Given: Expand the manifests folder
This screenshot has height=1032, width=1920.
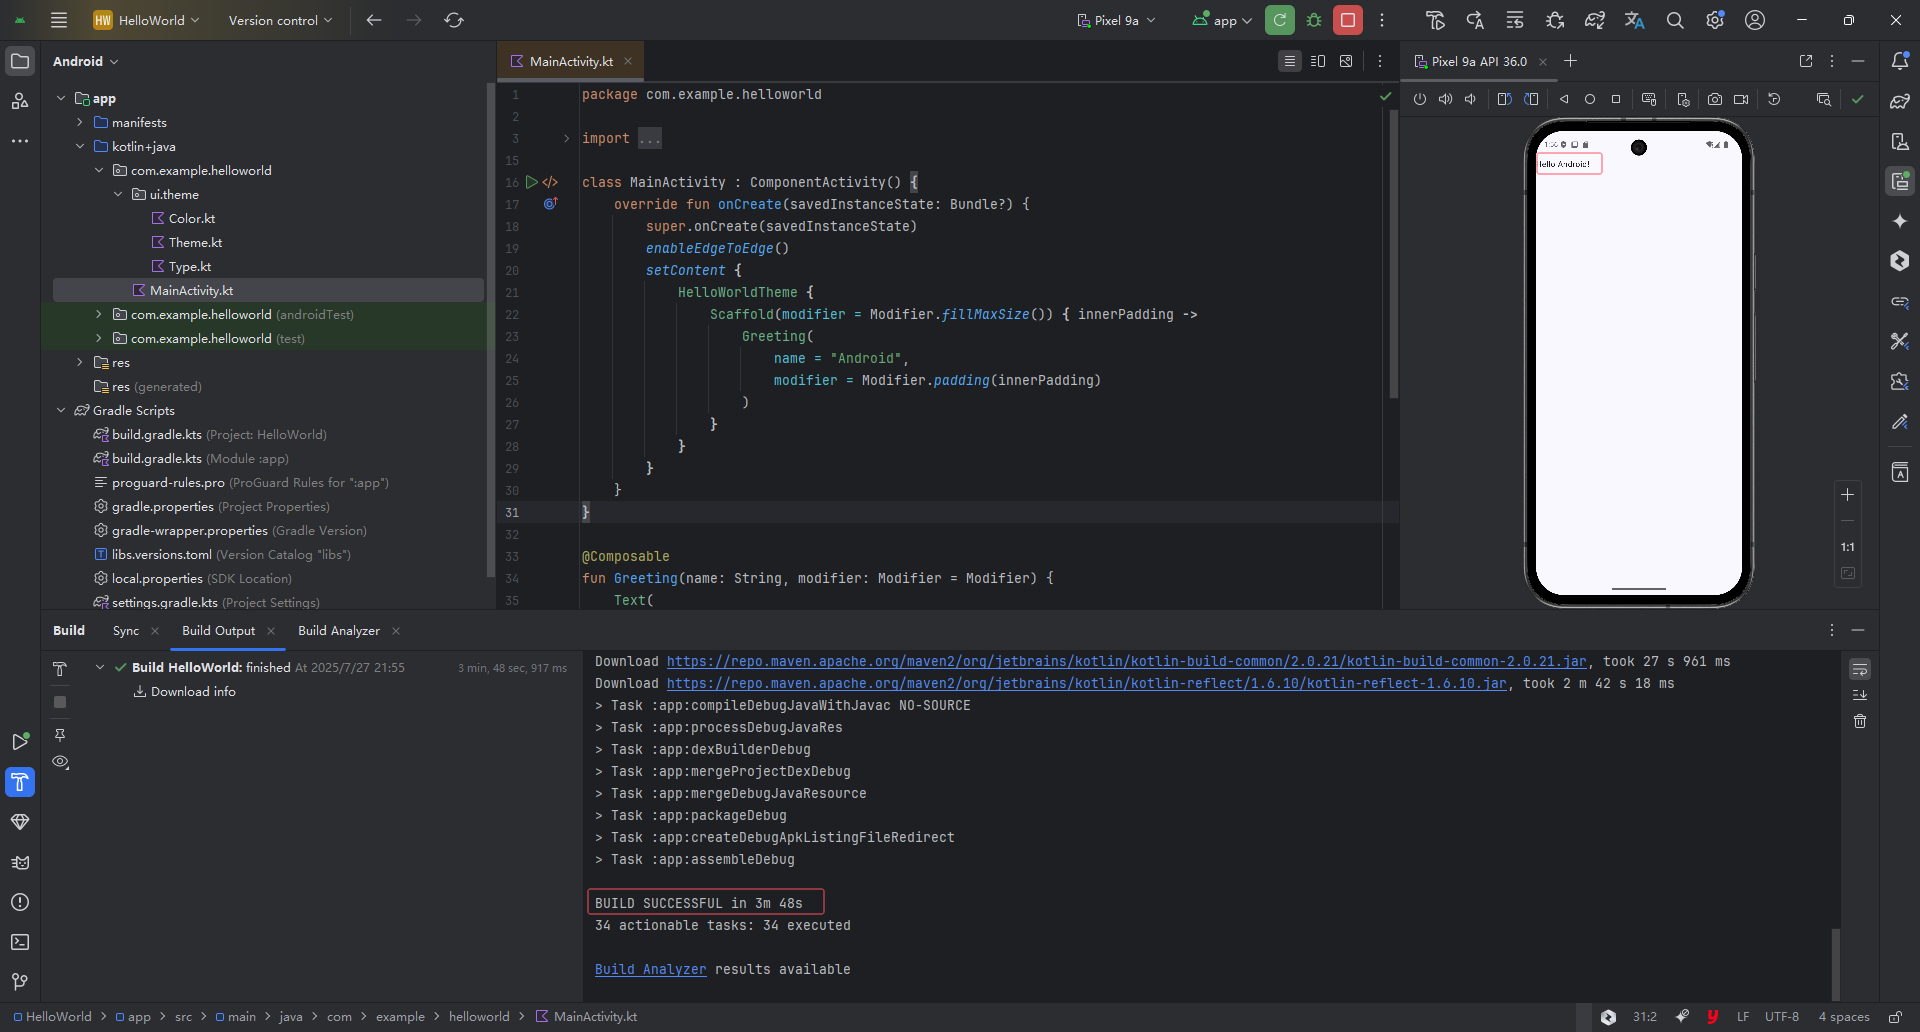Looking at the screenshot, I should pos(80,122).
